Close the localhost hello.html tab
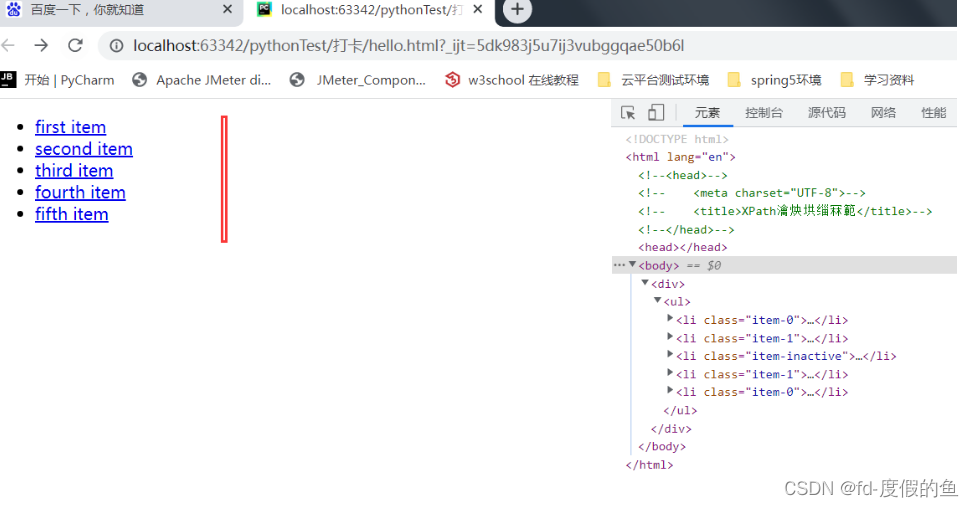 tap(478, 9)
